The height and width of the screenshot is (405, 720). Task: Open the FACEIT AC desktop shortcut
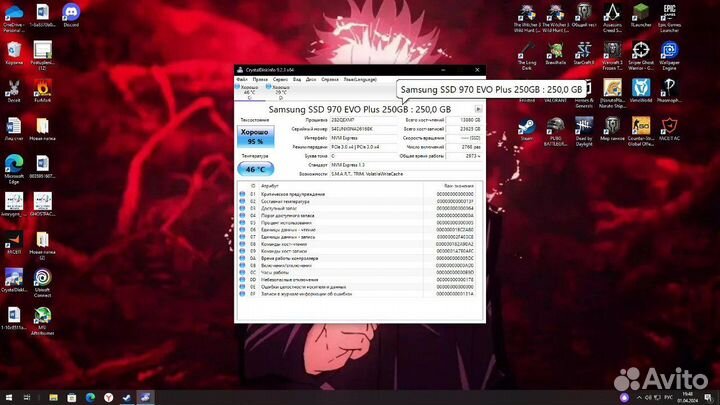[x=669, y=129]
